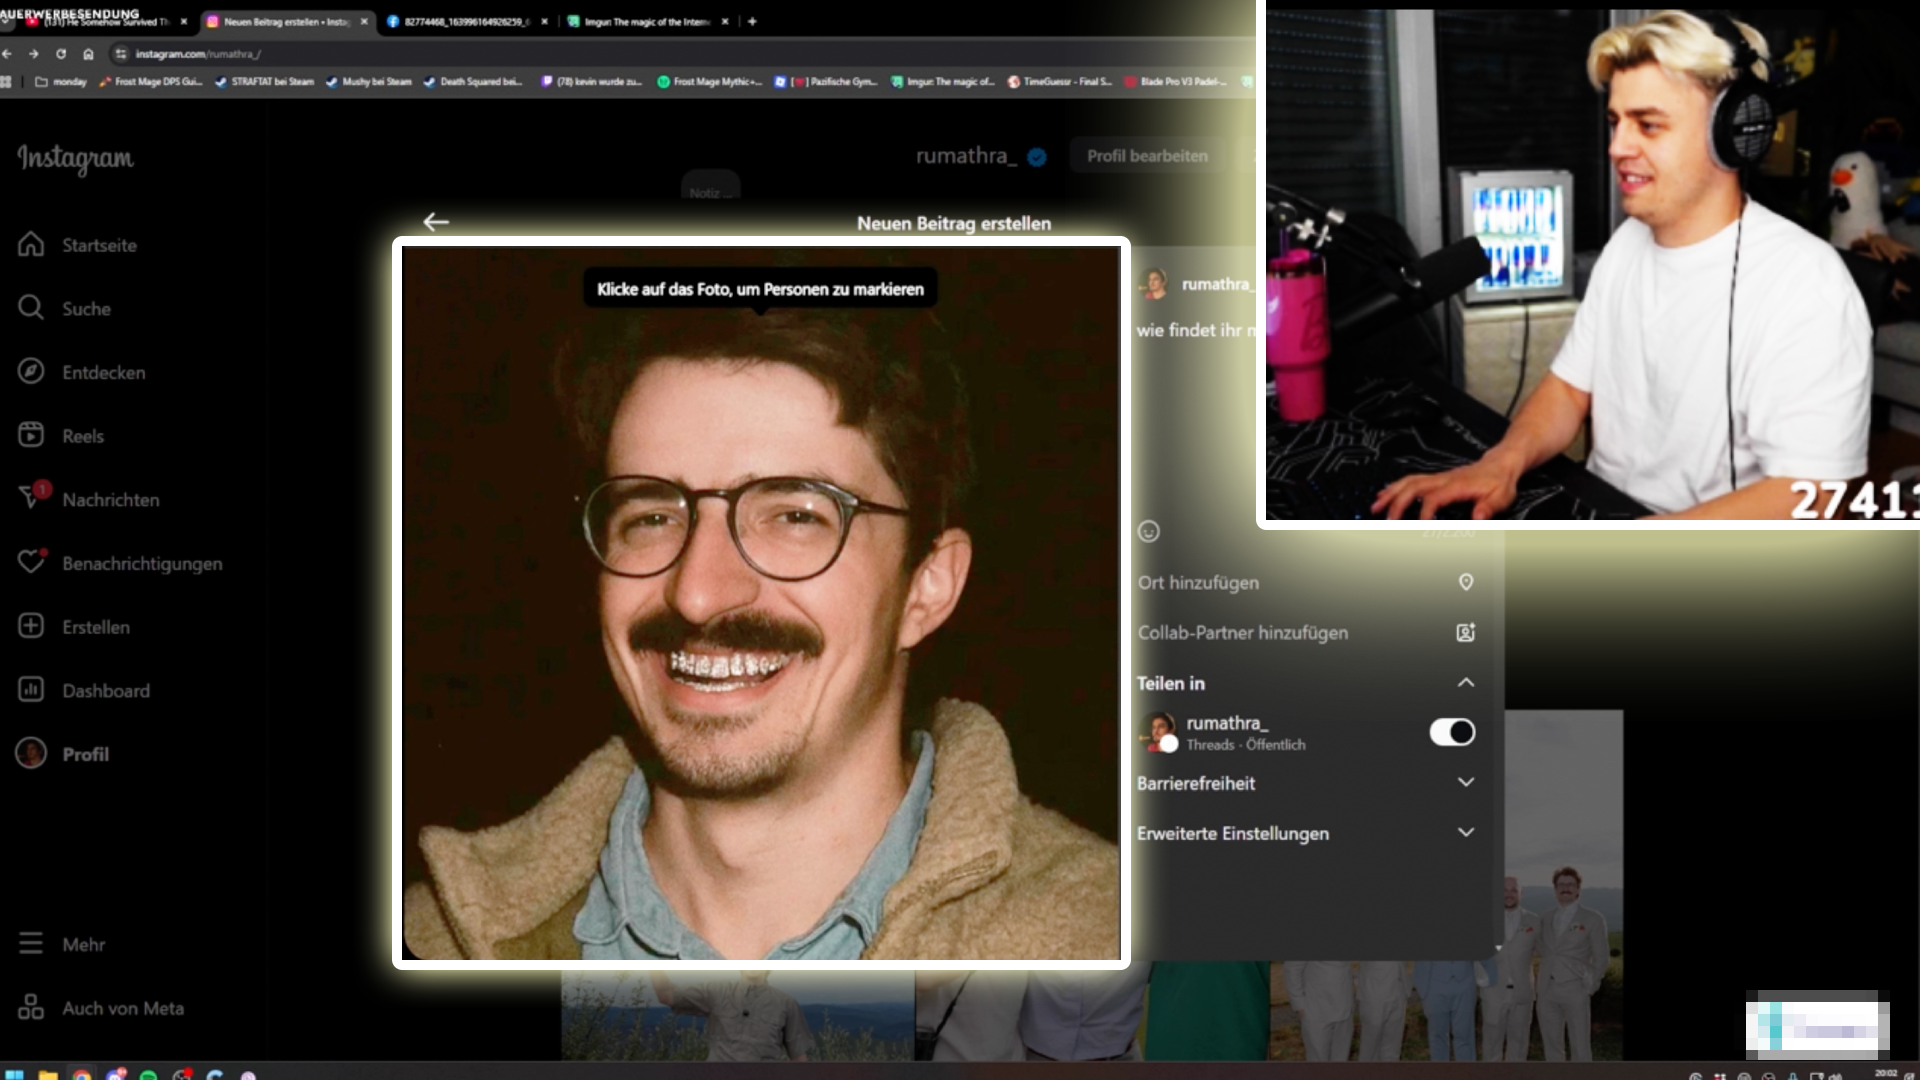Click the browser back arrow
The image size is (1920, 1080).
8,54
